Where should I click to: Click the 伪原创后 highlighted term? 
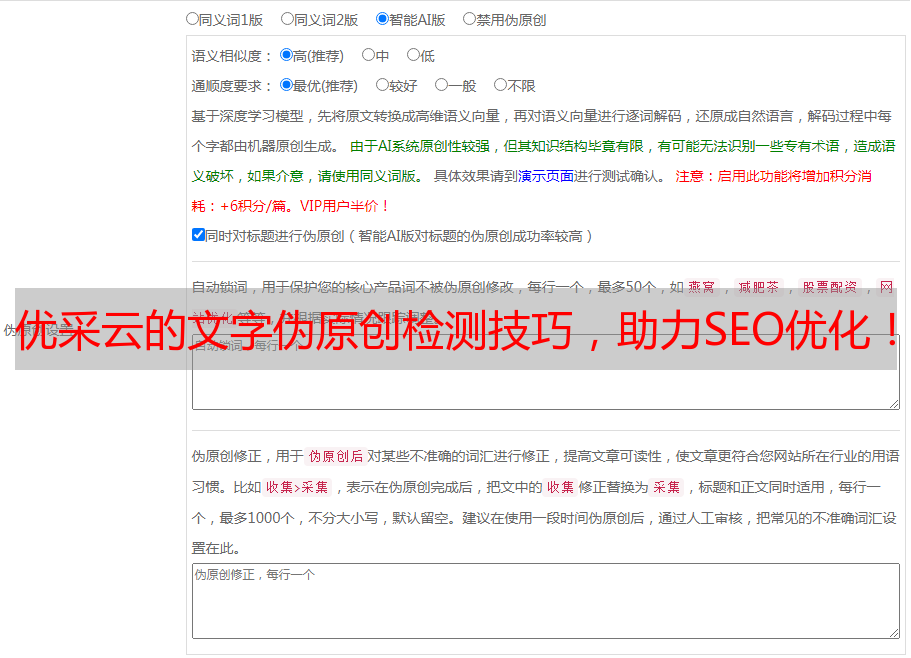pos(335,456)
